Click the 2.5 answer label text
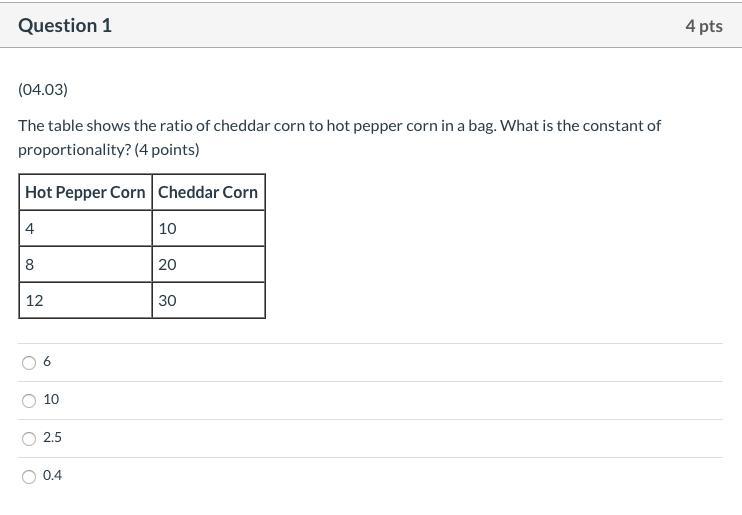 [x=52, y=437]
